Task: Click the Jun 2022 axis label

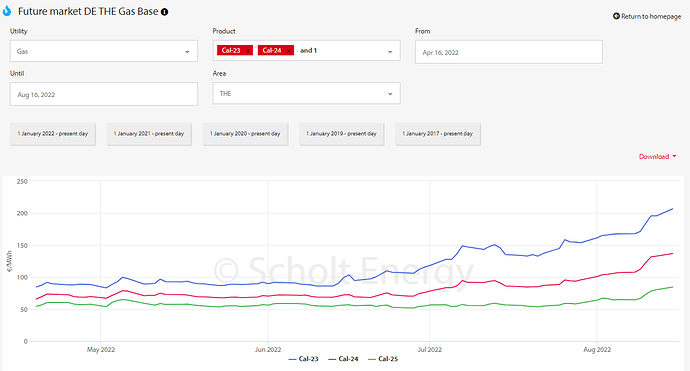Action: [x=268, y=349]
